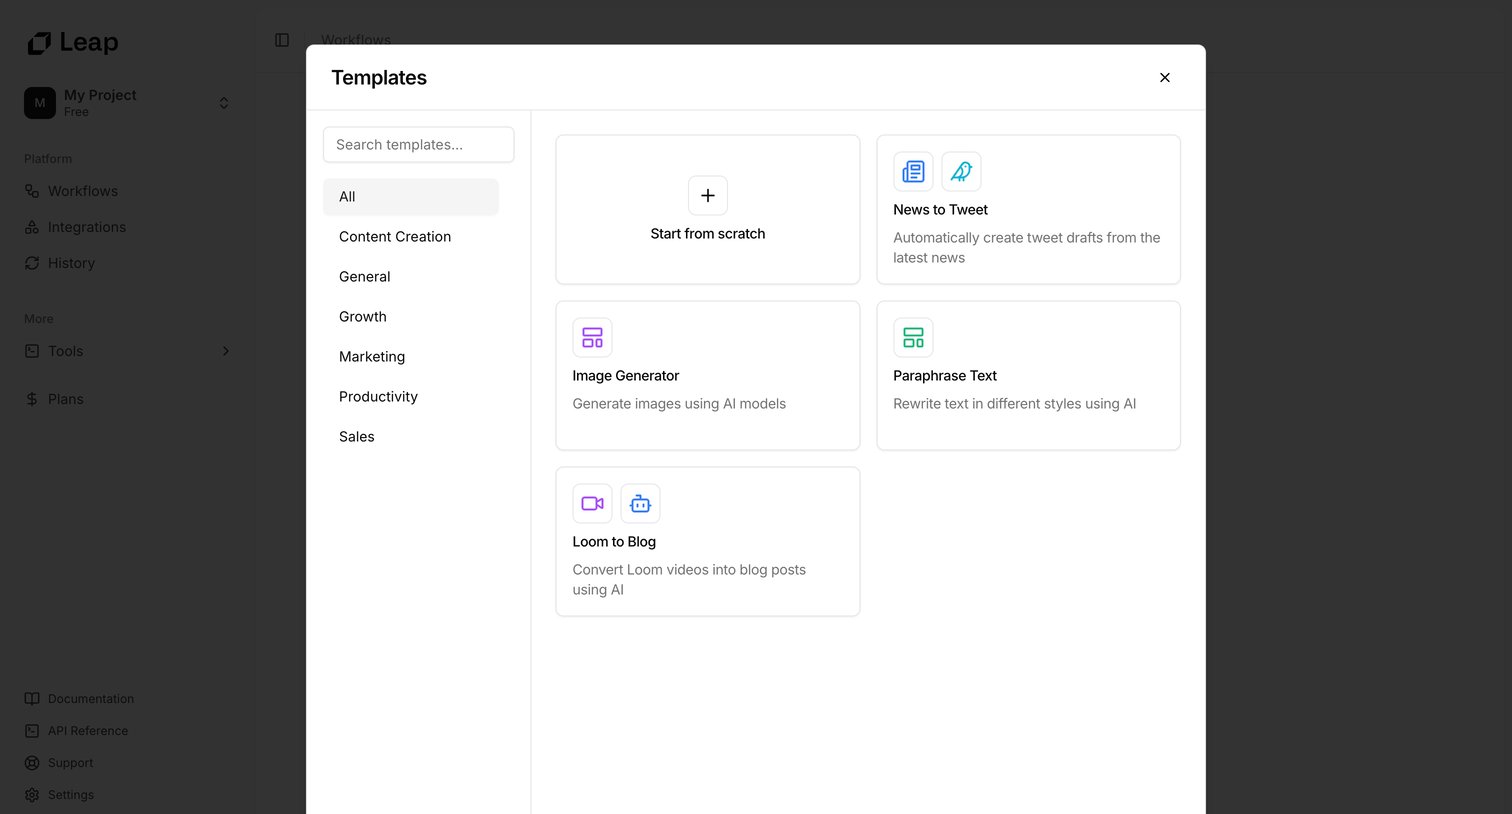This screenshot has height=814, width=1512.
Task: Toggle the sidebar panel icon
Action: tap(282, 40)
